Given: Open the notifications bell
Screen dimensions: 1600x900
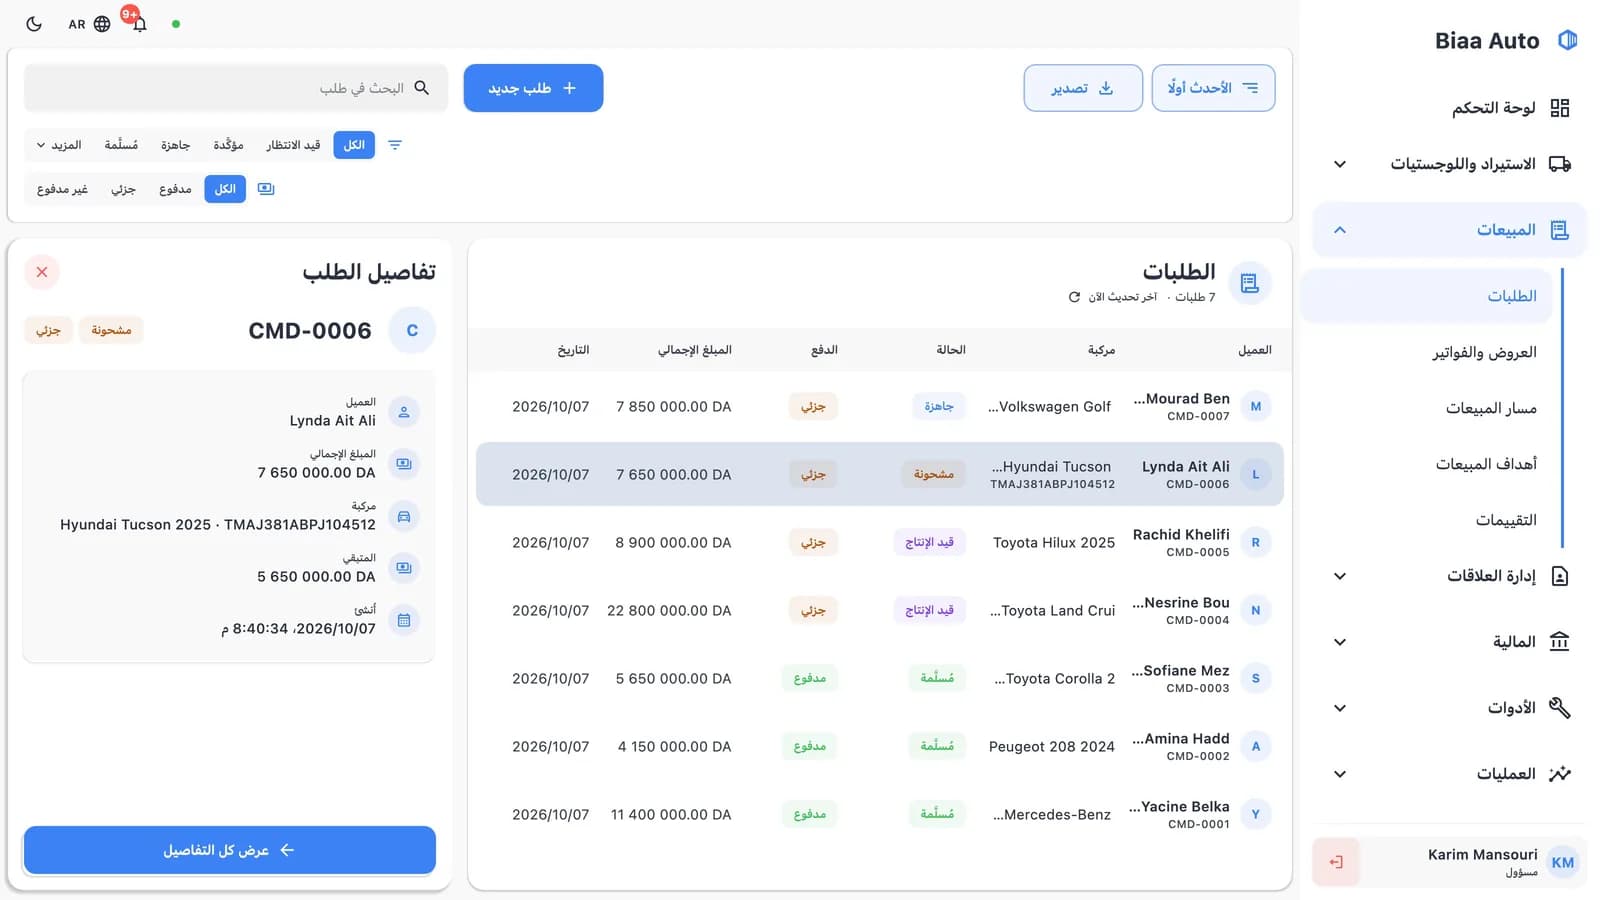Looking at the screenshot, I should 139,24.
